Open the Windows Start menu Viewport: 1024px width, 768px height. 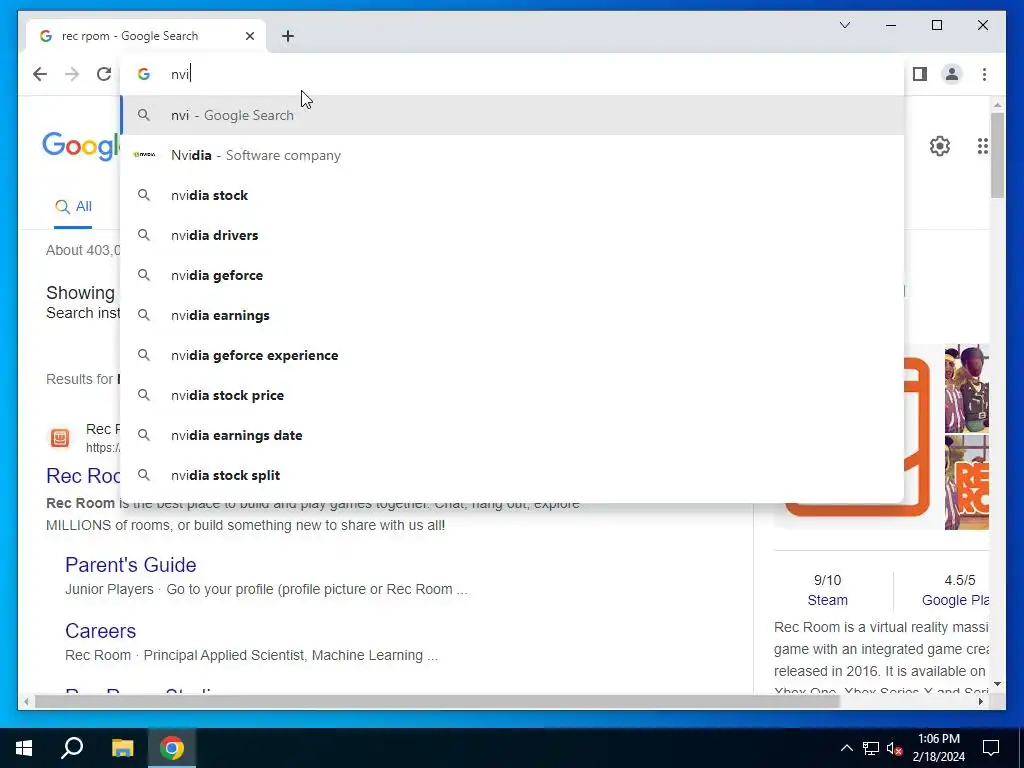click(x=24, y=748)
